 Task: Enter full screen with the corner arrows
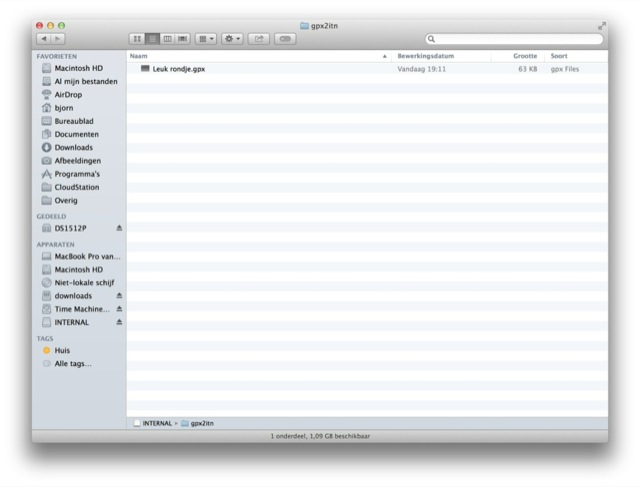[601, 26]
